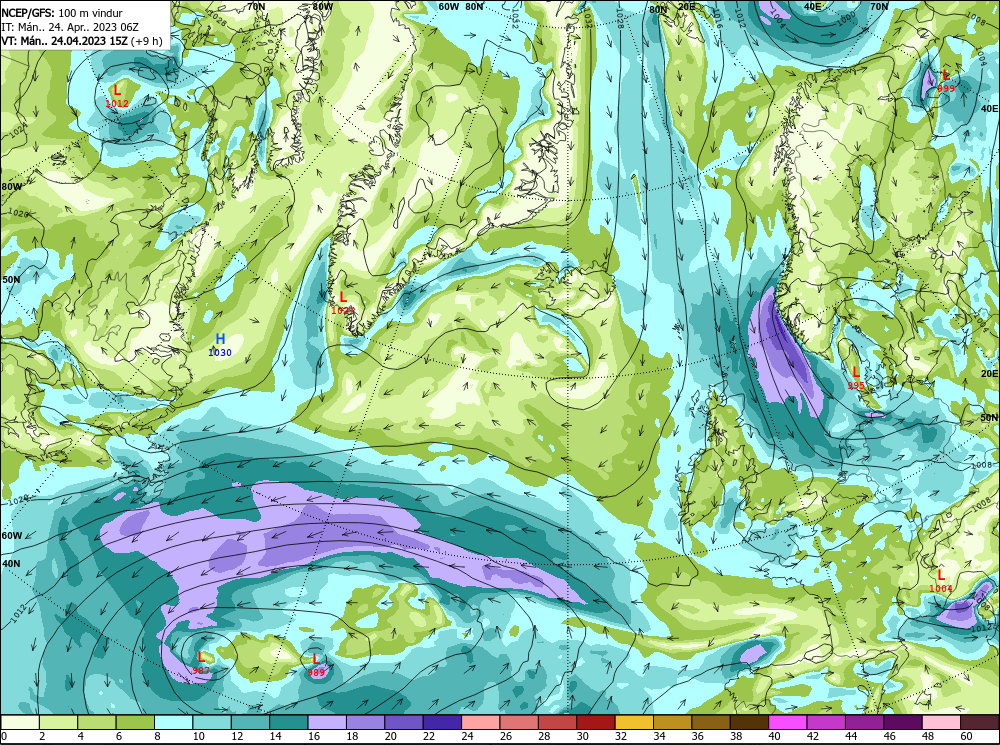Image resolution: width=1000 pixels, height=745 pixels.
Task: Click the 1024 isobar label on left
Action: coord(19,130)
